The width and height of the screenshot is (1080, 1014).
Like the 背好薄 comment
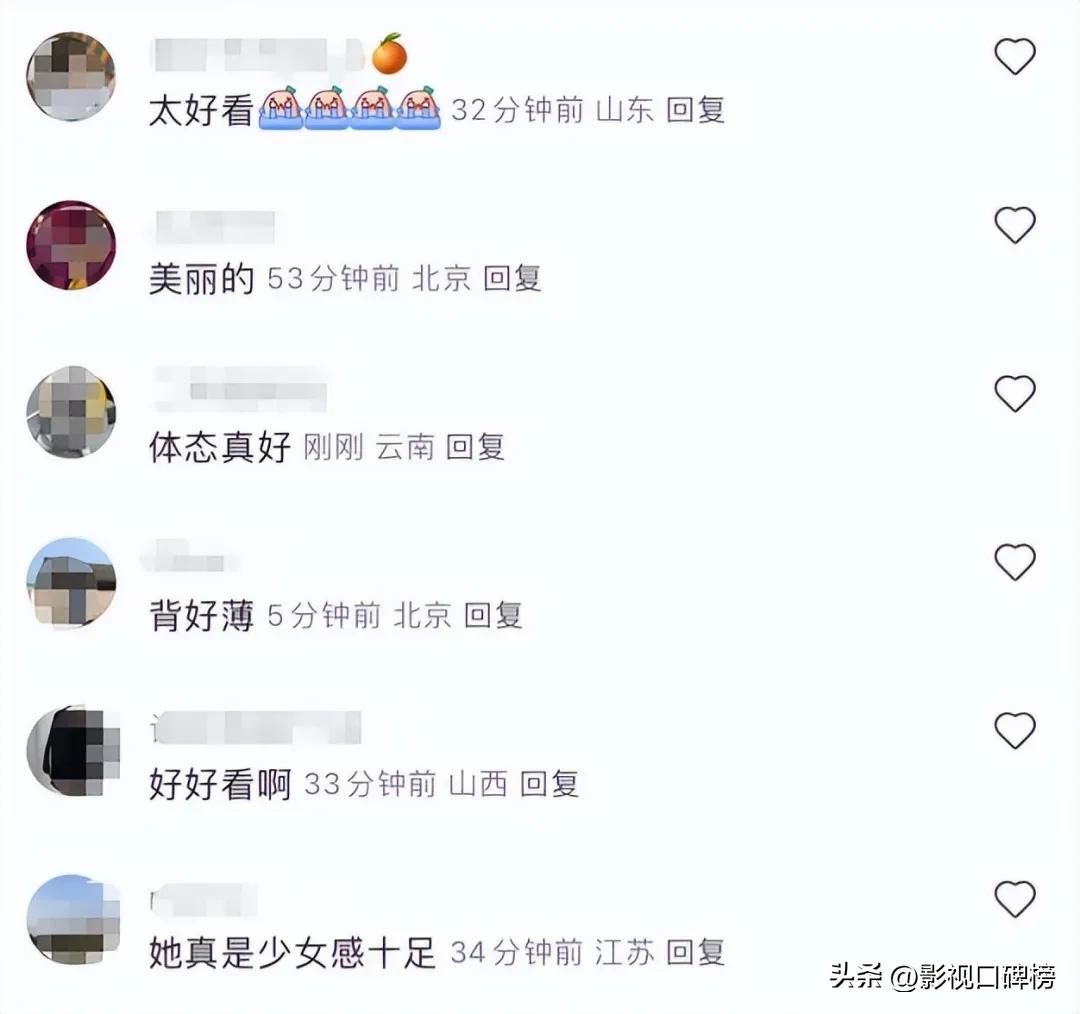pyautogui.click(x=1015, y=562)
